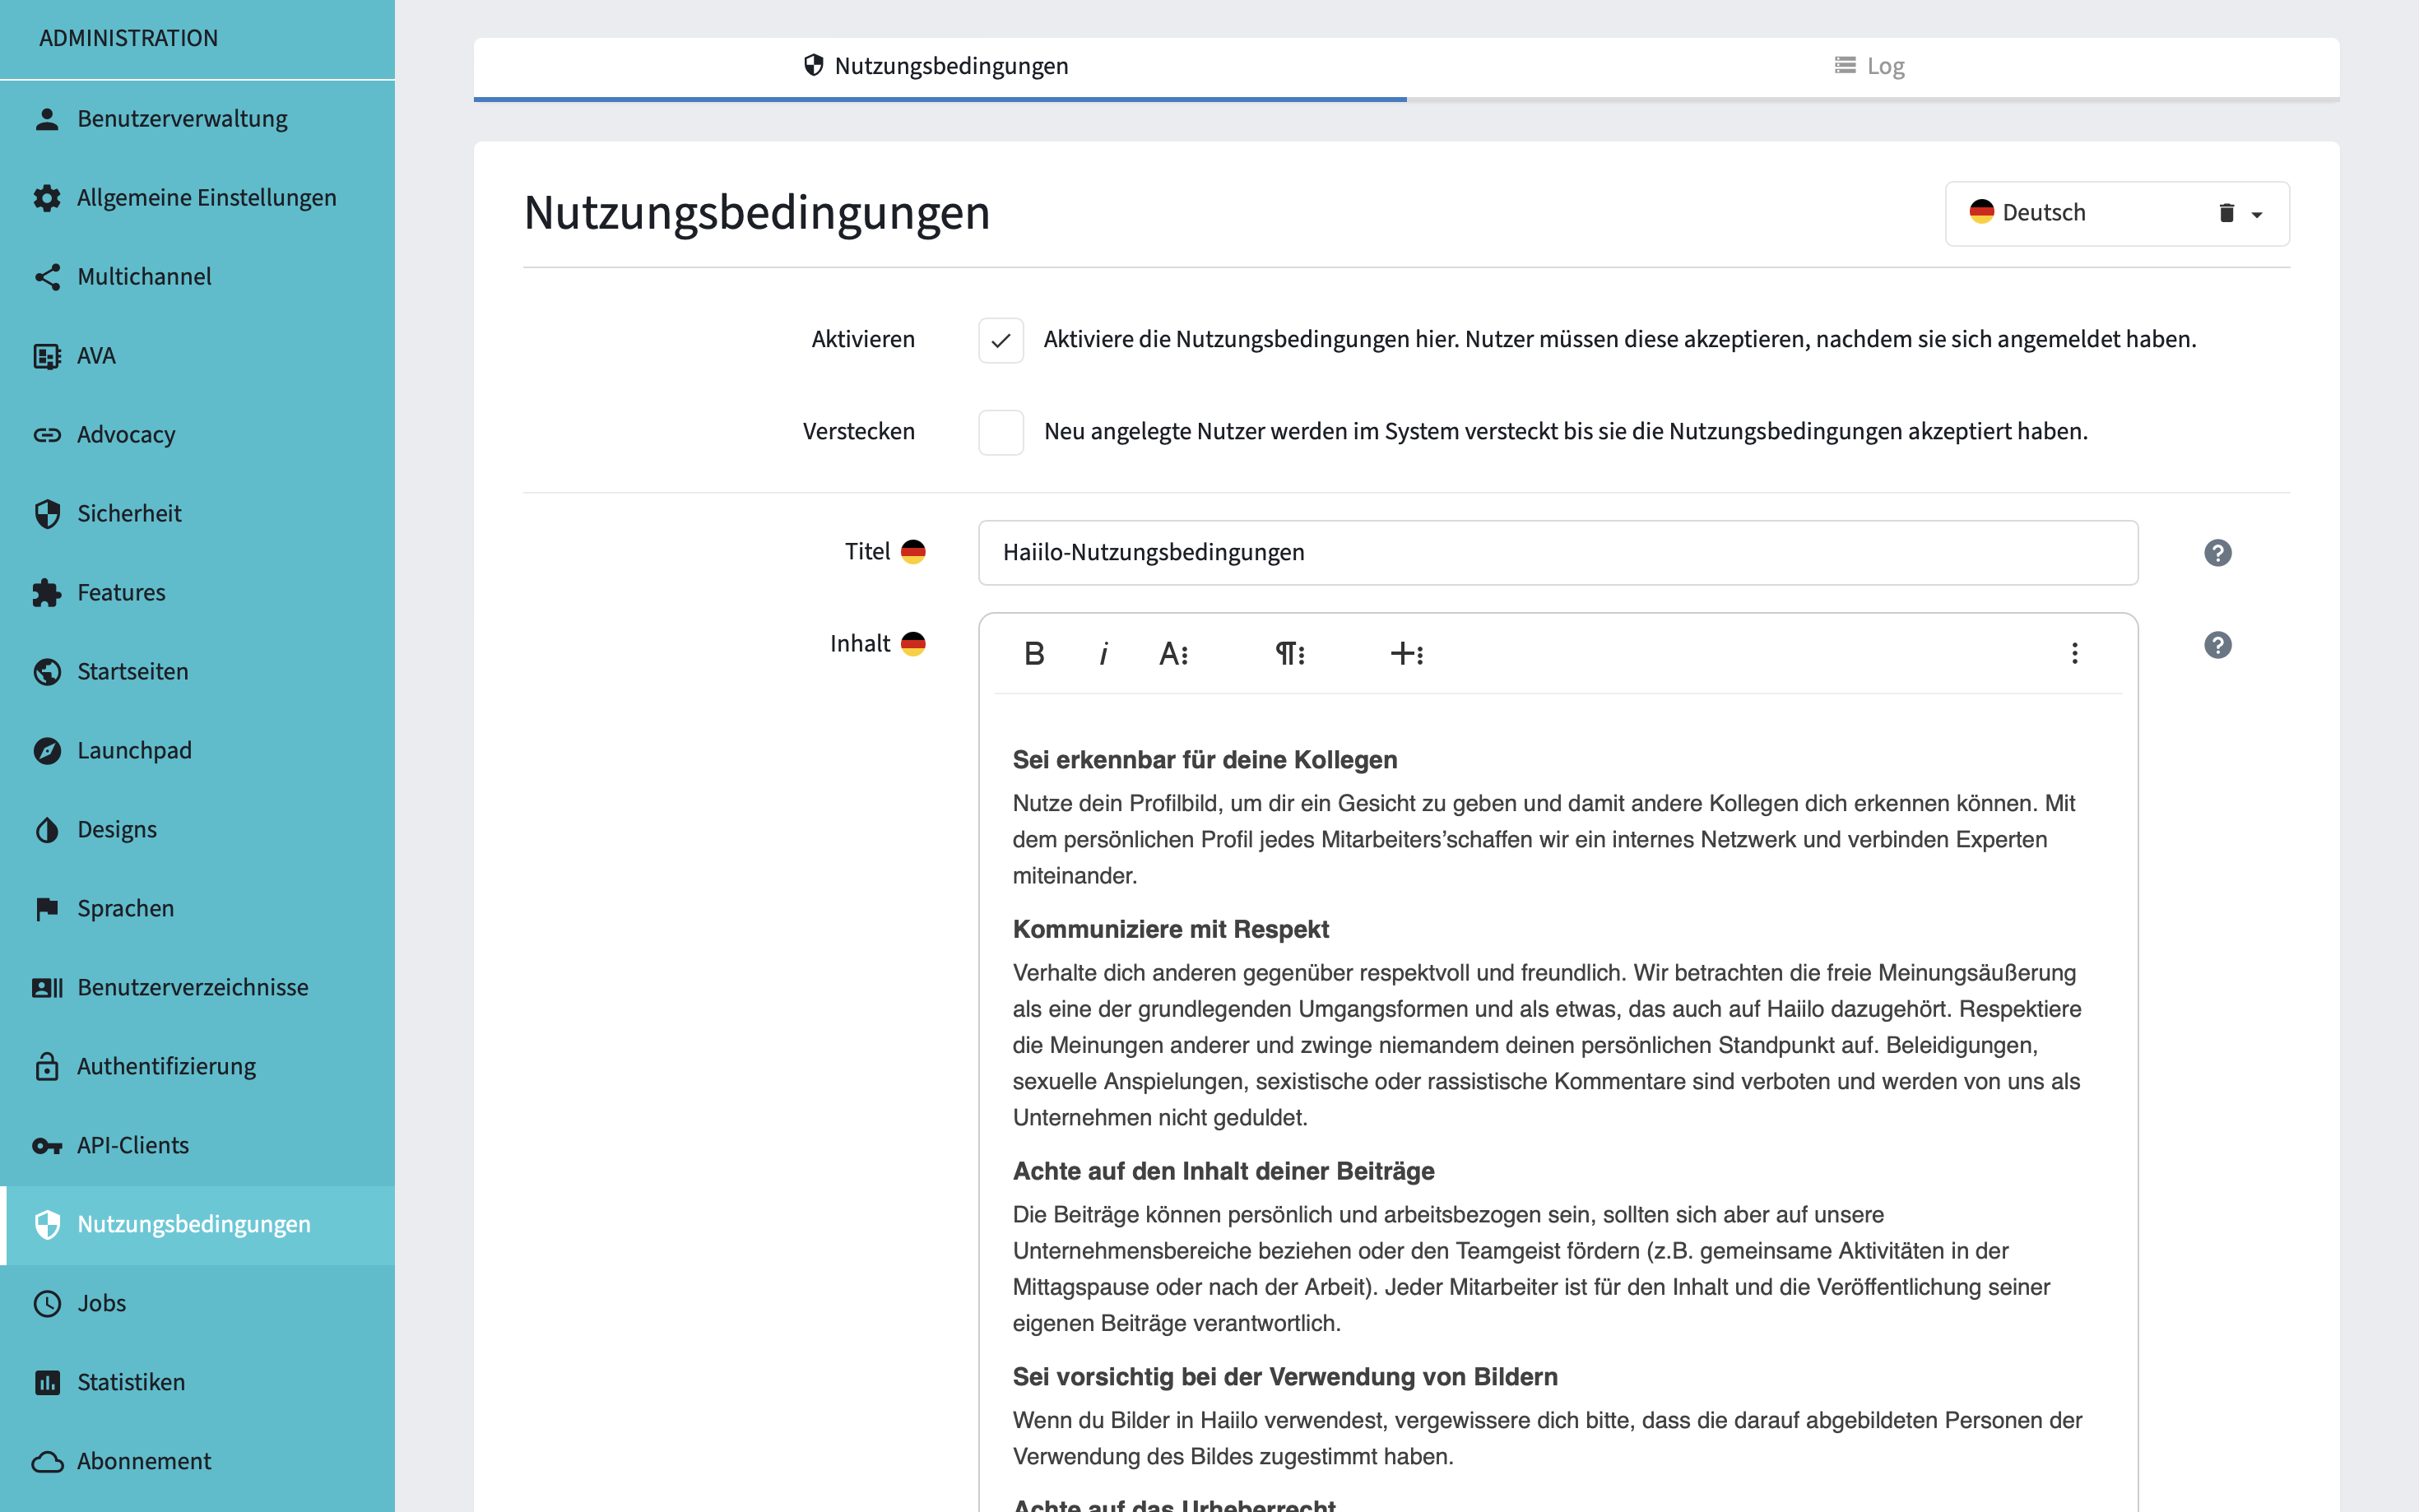Screen dimensions: 2419x1512
Task: Open Benutzerverwaltung in the sidebar
Action: click(197, 119)
